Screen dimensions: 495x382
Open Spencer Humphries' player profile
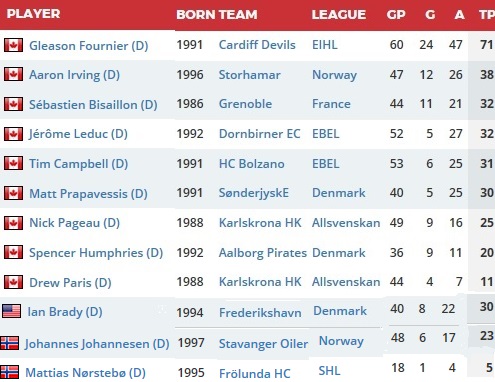pos(96,253)
